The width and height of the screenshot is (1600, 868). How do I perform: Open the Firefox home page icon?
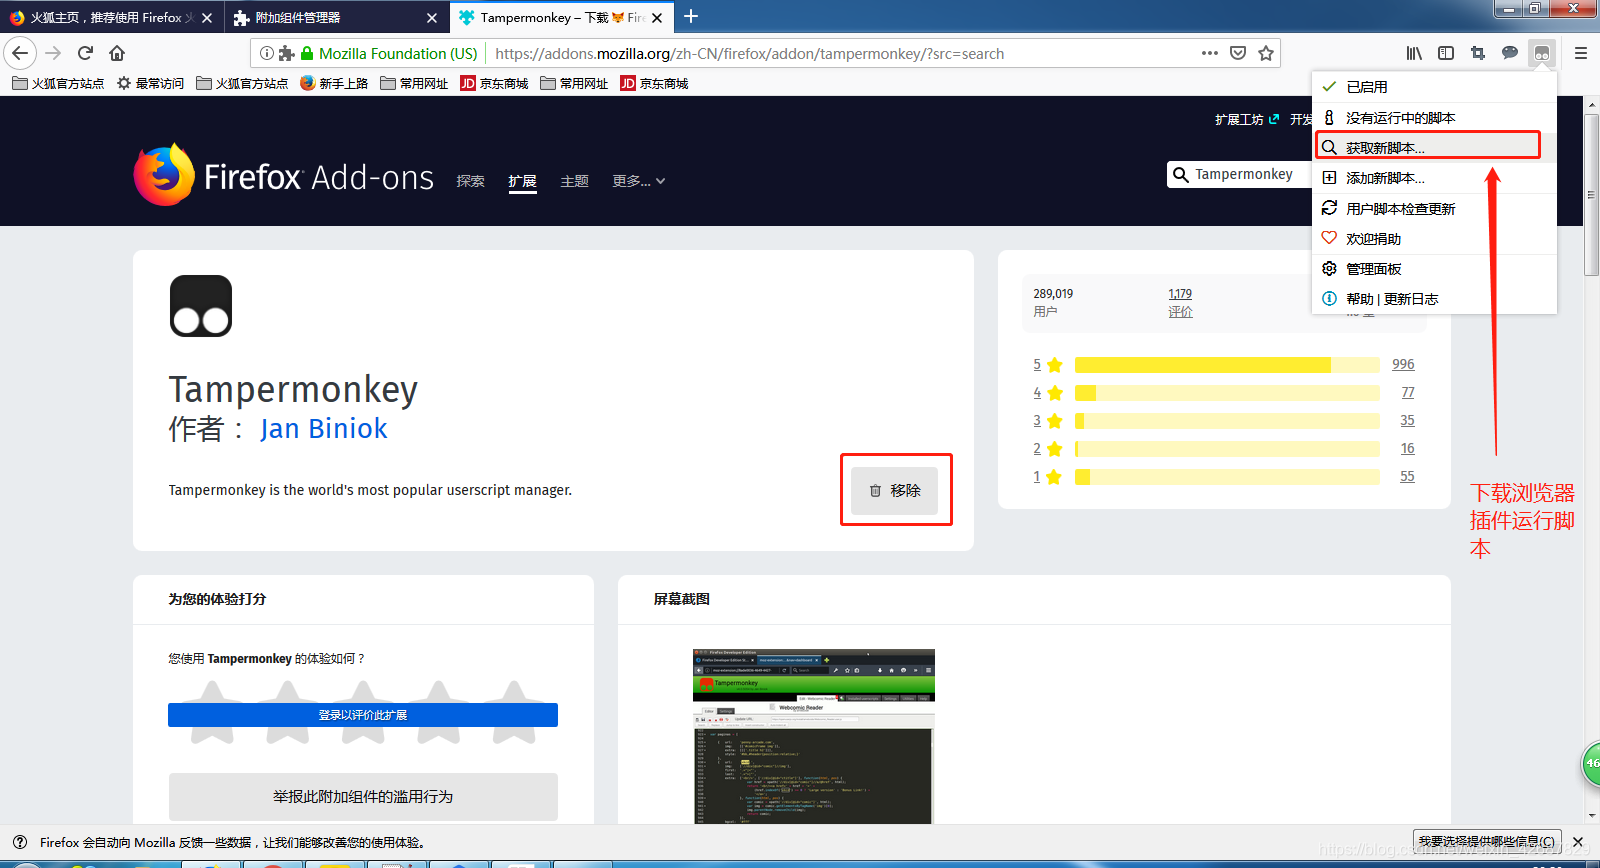point(118,53)
